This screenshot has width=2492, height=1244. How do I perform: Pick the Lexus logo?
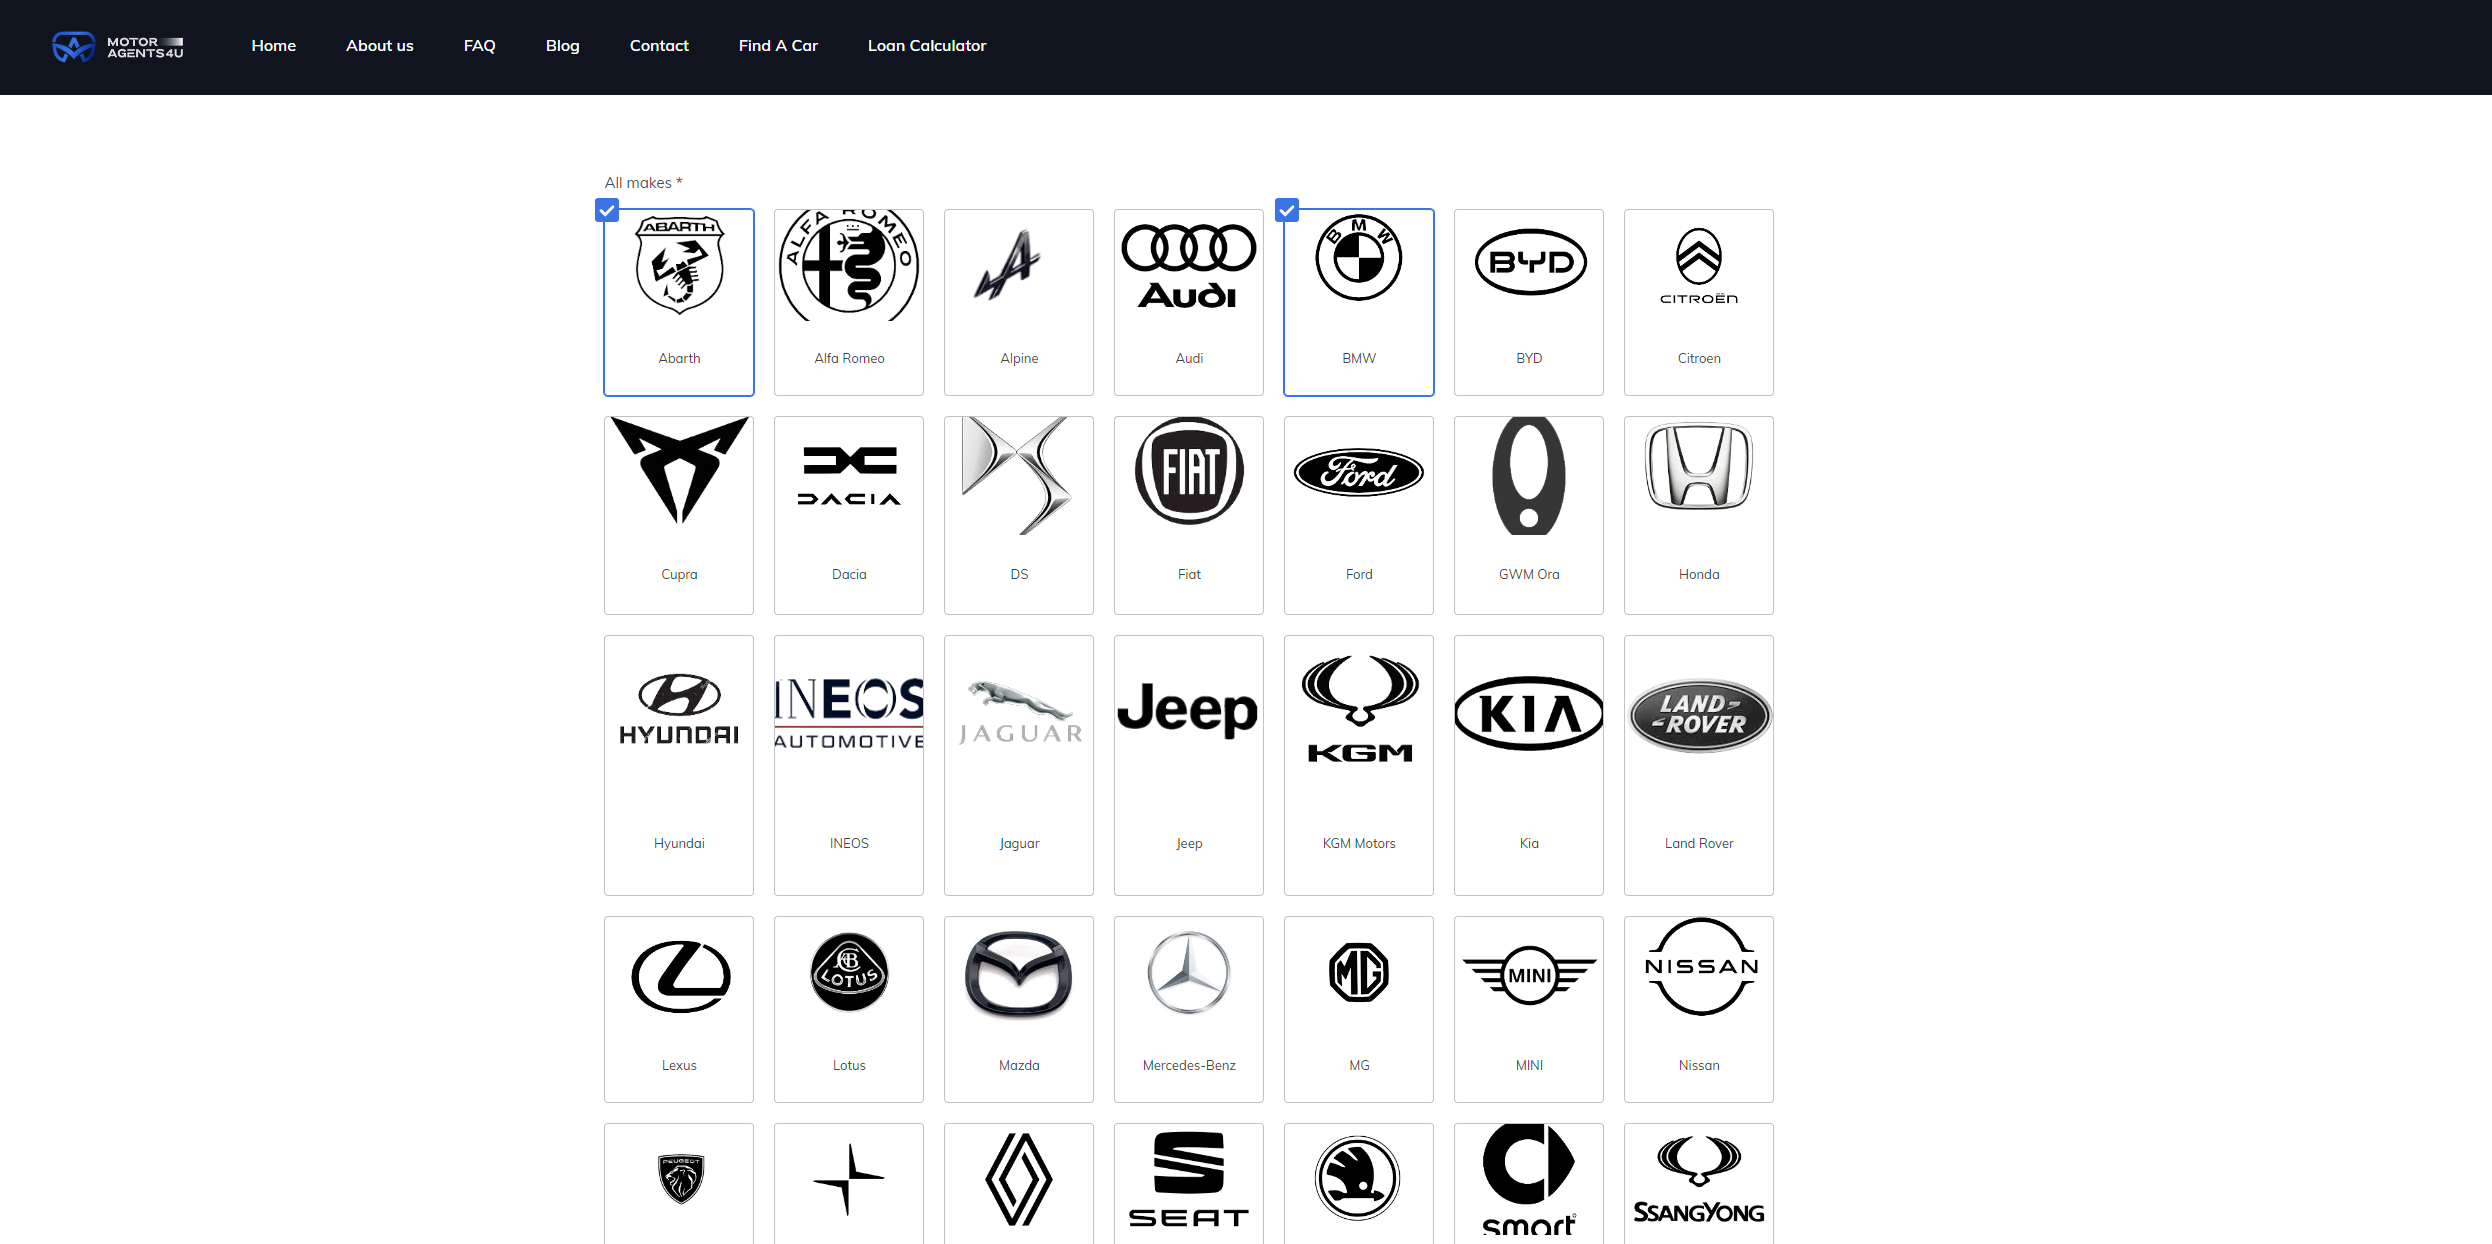[680, 976]
